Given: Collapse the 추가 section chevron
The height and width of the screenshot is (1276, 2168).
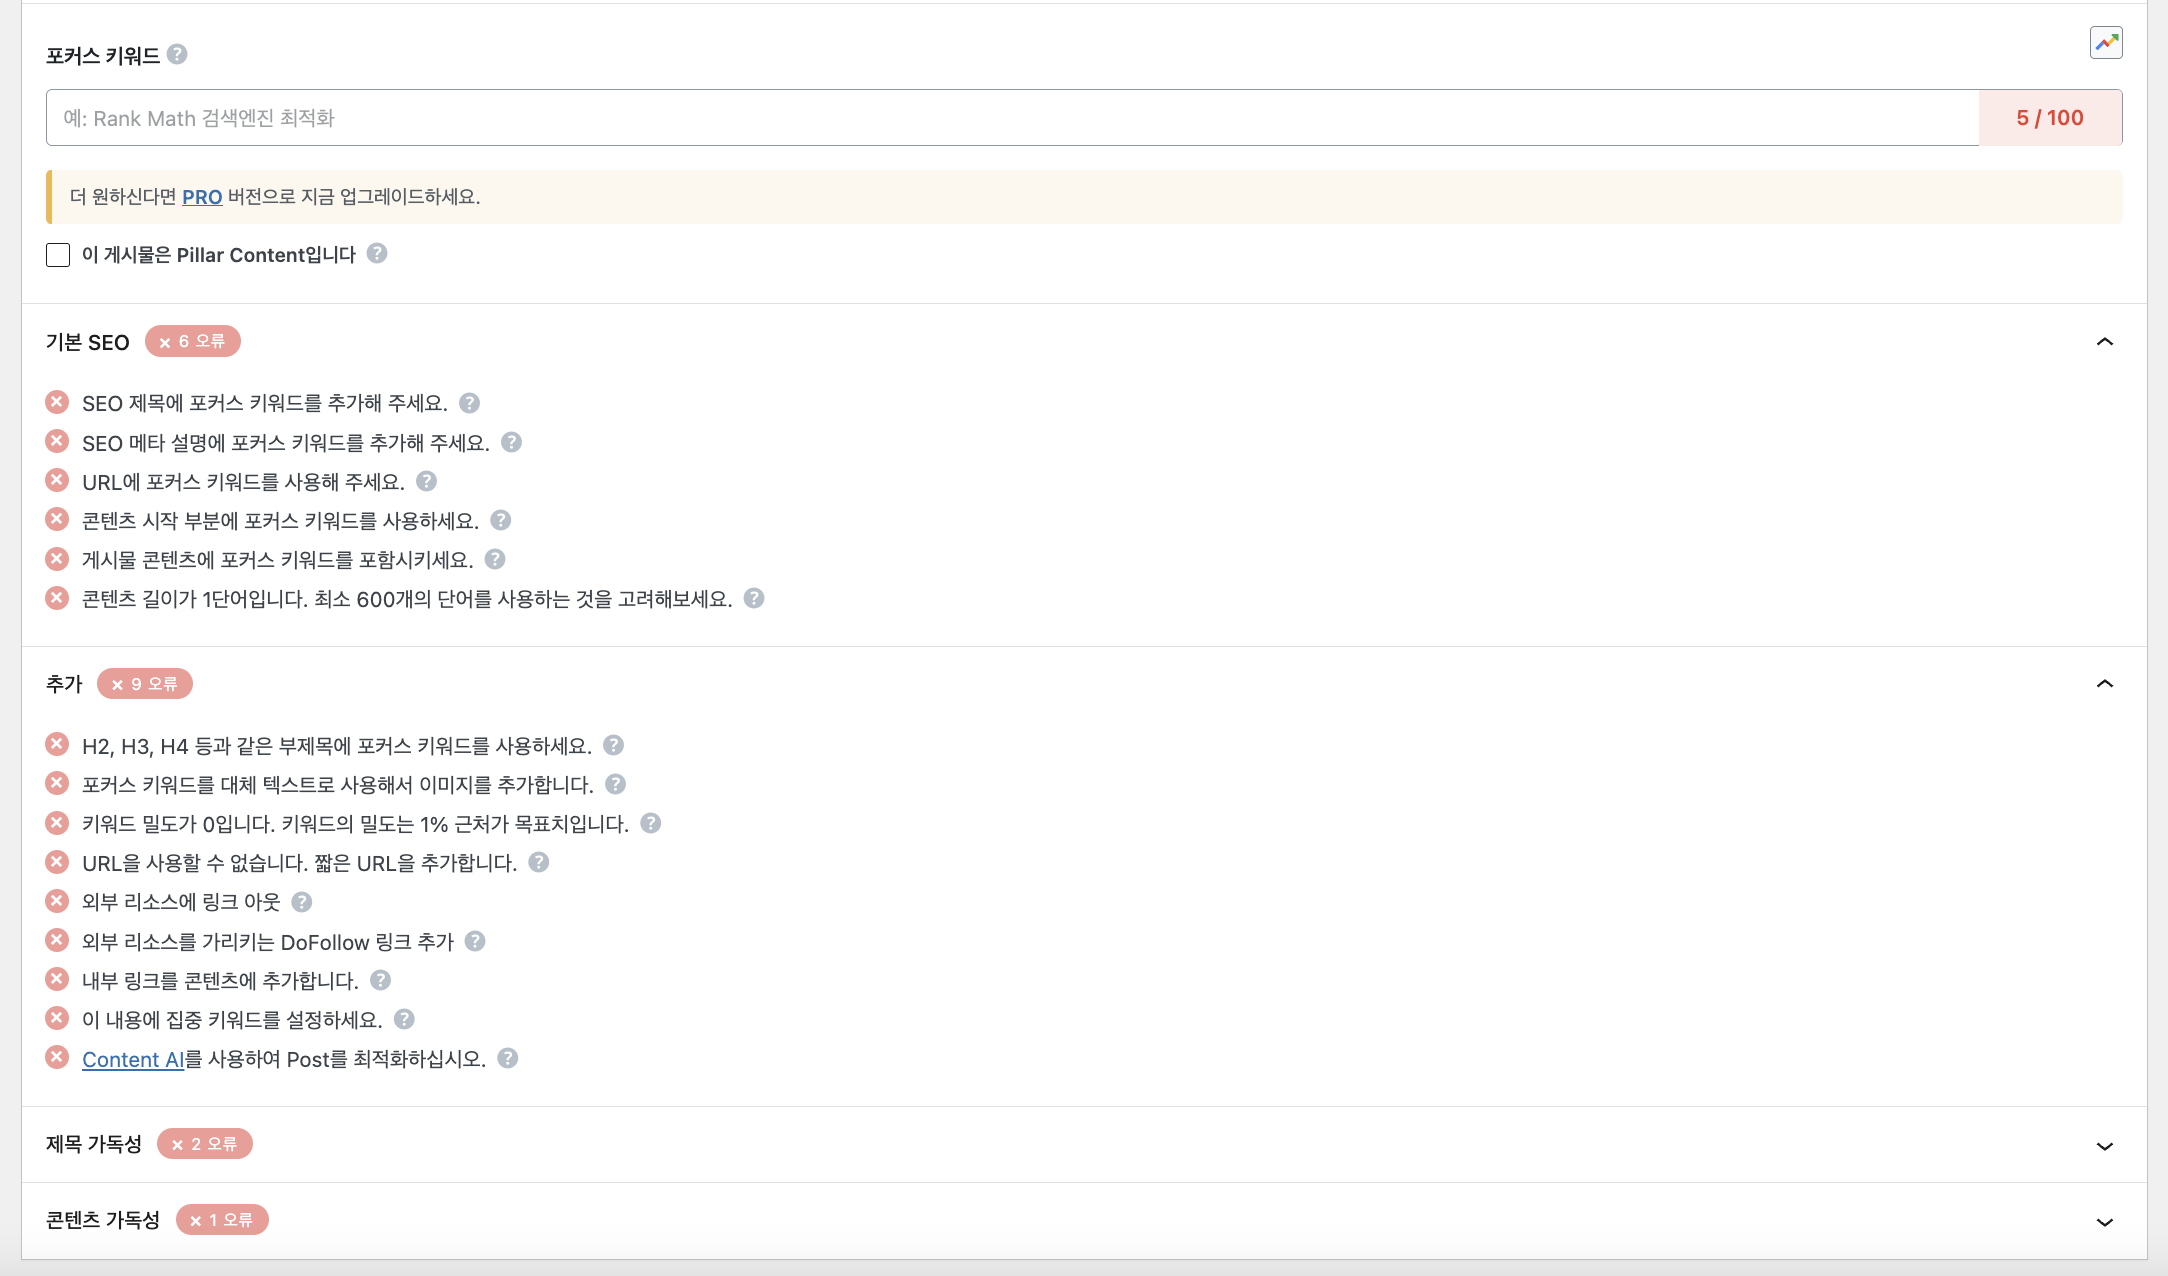Looking at the screenshot, I should 2104,684.
